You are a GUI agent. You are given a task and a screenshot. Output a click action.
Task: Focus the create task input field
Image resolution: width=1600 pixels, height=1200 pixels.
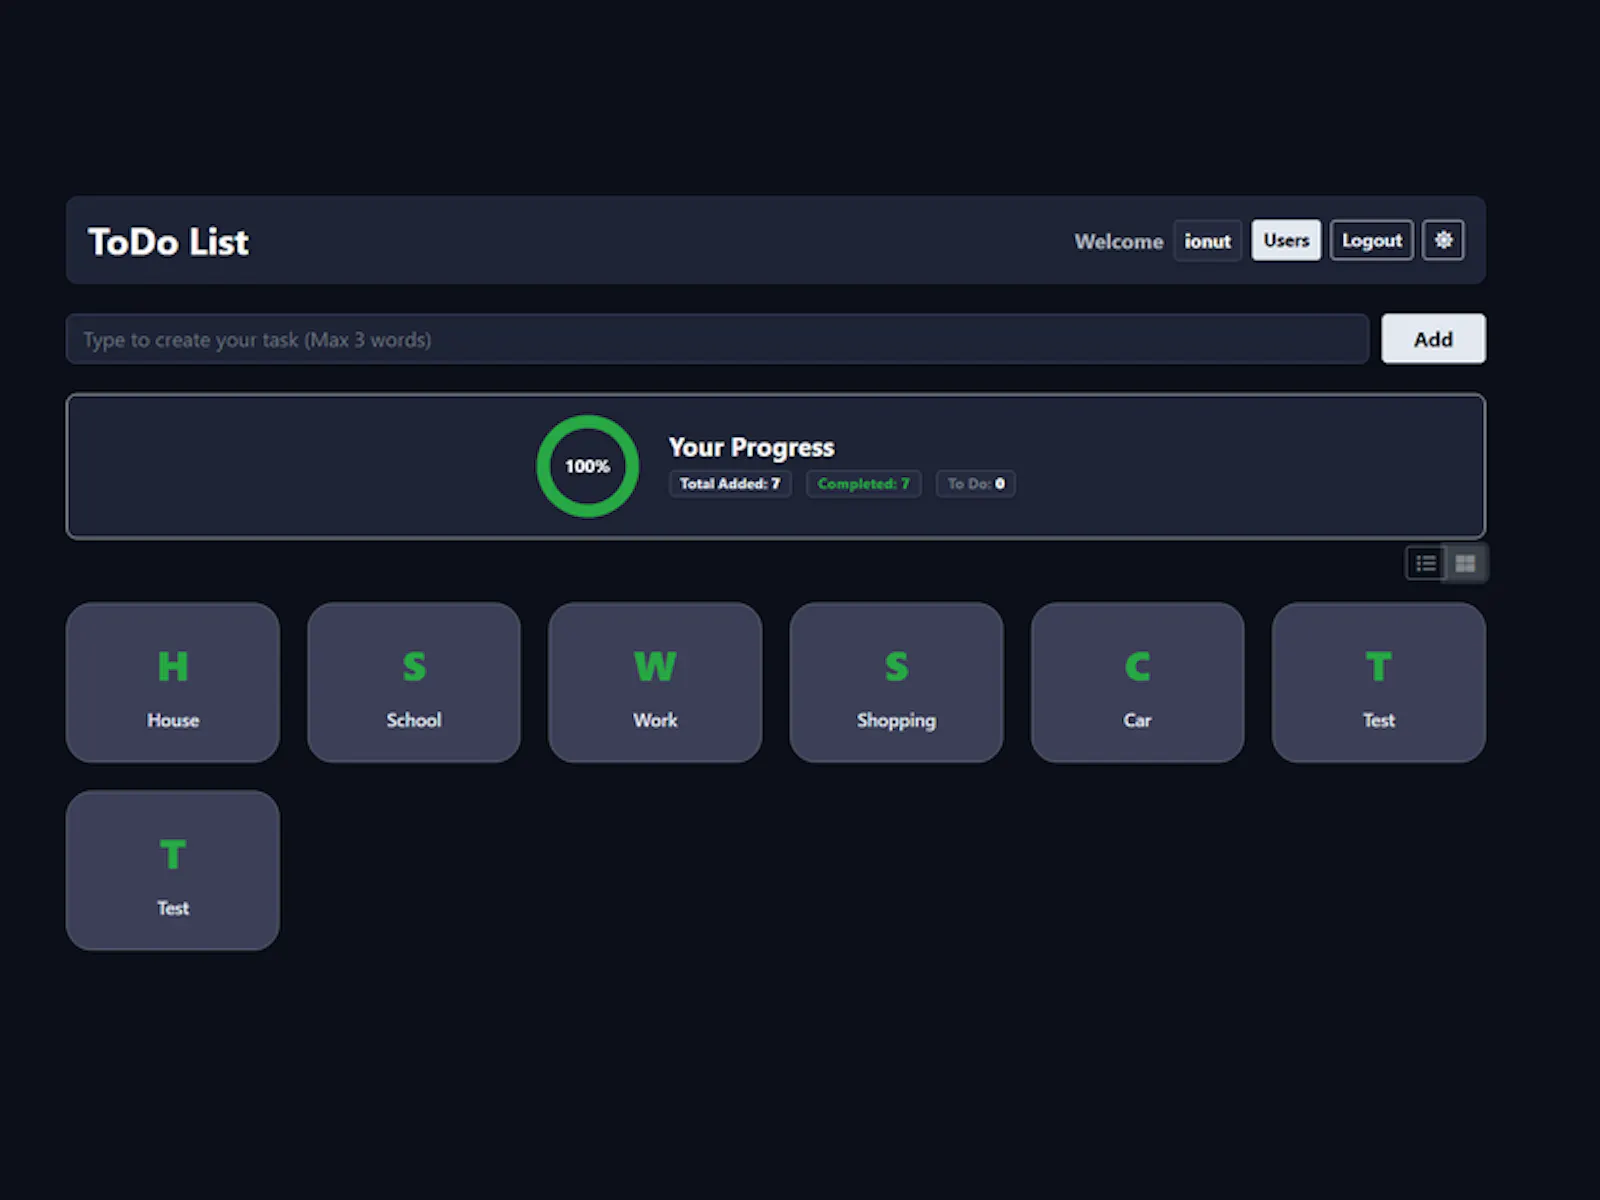(717, 339)
